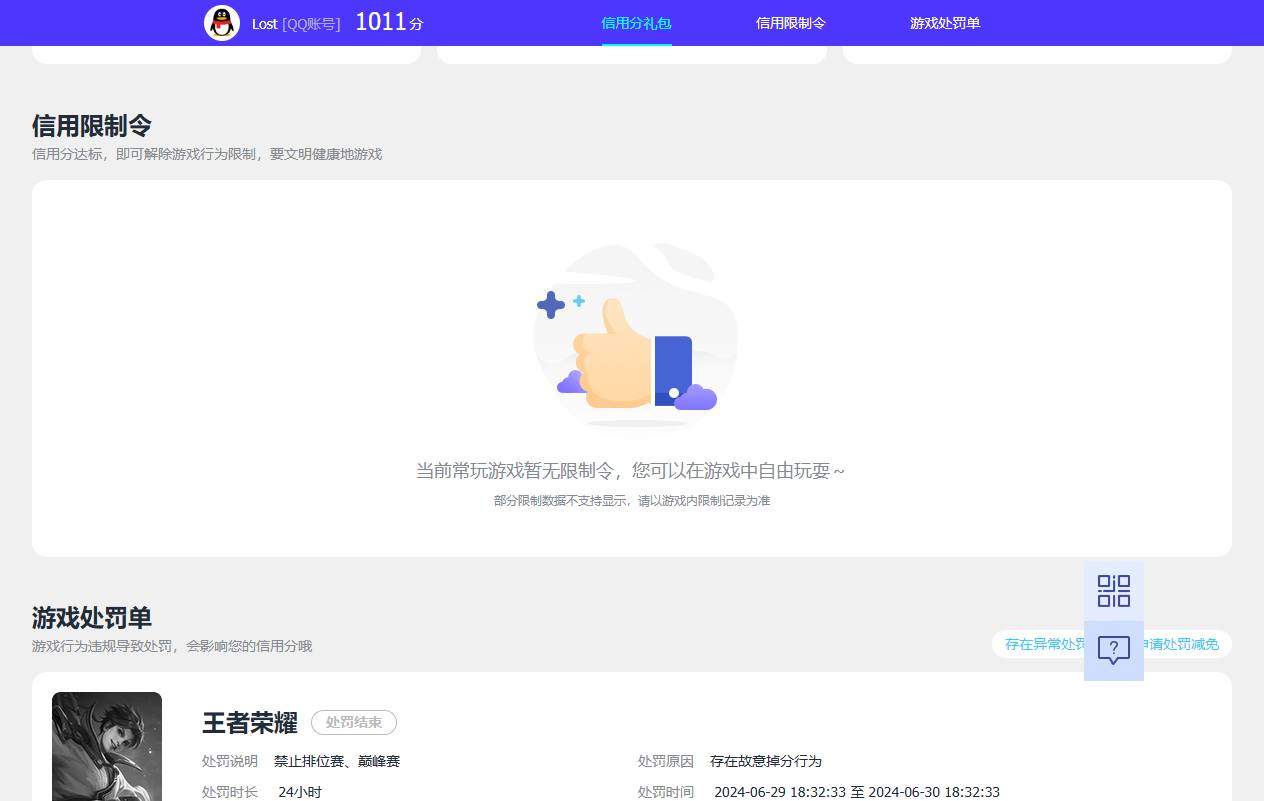The width and height of the screenshot is (1264, 801).
Task: Open the QR code floating icon
Action: click(1114, 591)
